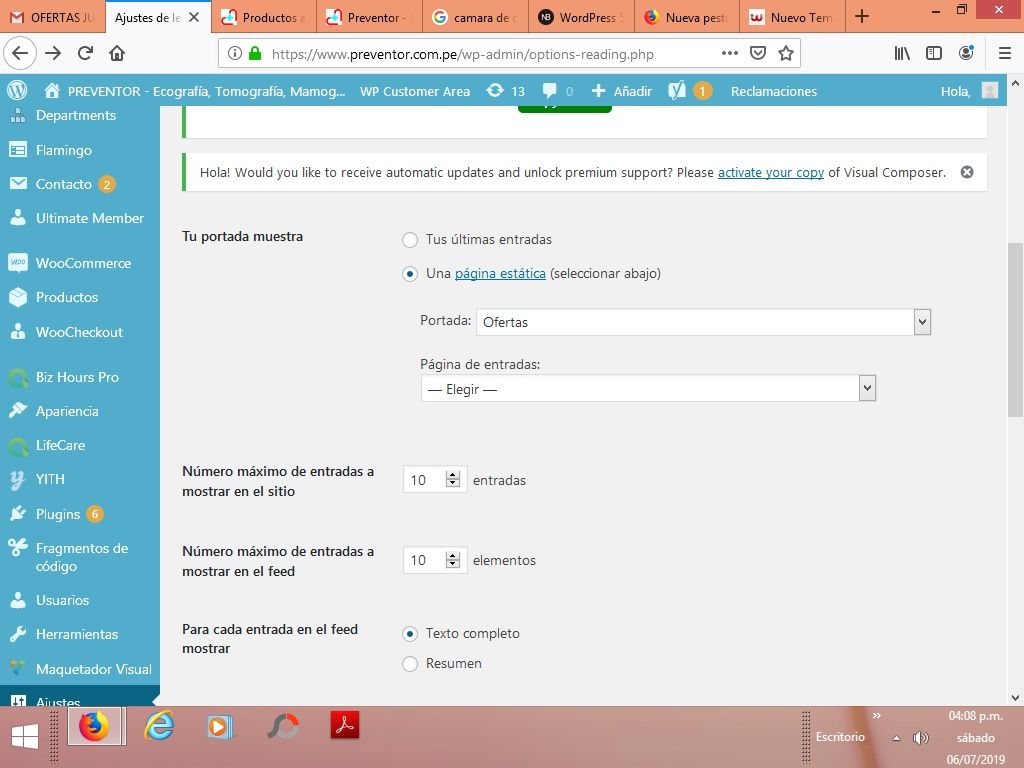
Task: Open the page actions three-dot menu
Action: click(x=729, y=53)
